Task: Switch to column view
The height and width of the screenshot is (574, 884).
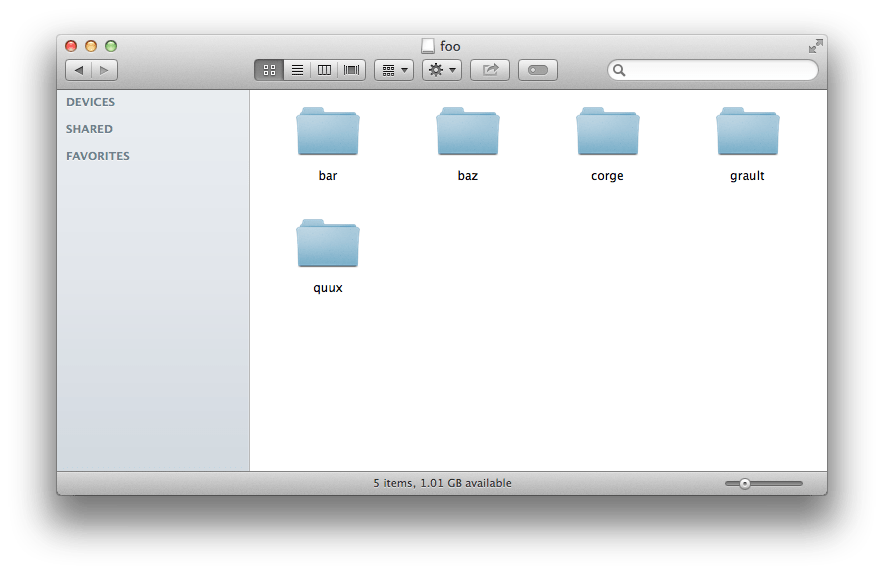Action: 324,70
